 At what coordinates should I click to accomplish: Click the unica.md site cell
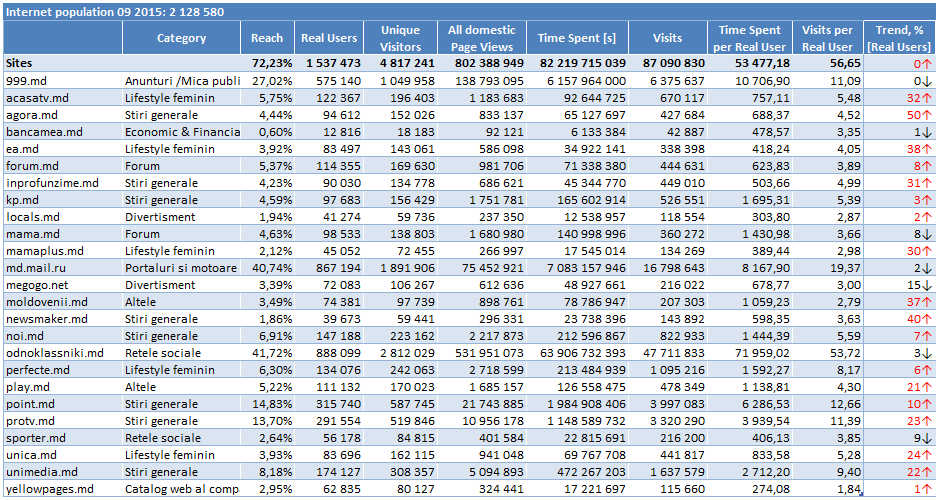tap(62, 455)
